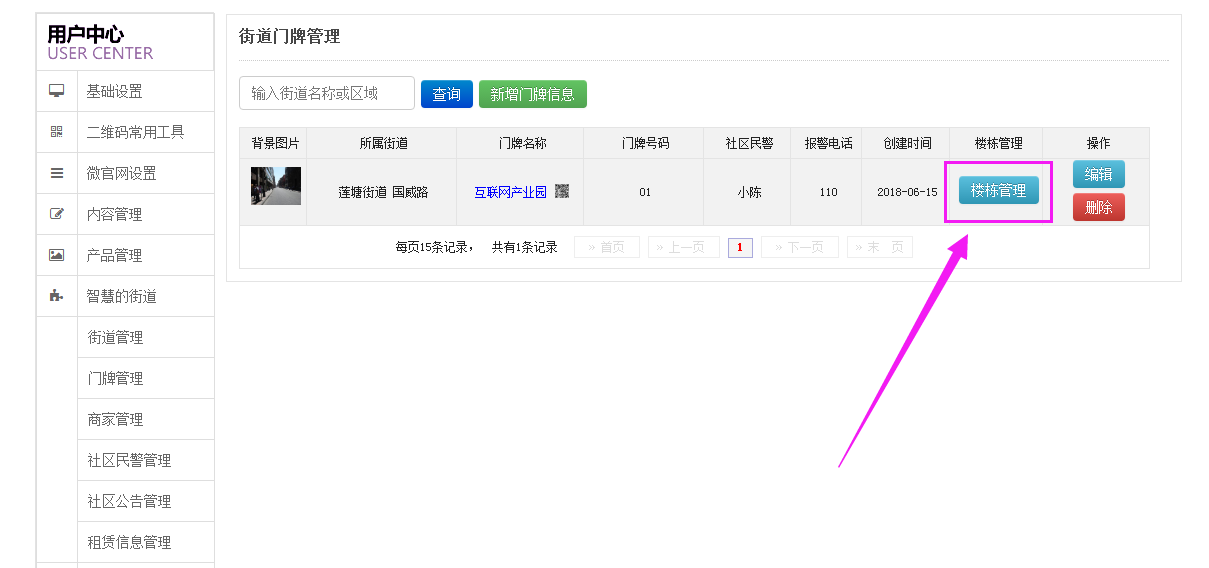This screenshot has width=1209, height=568.
Task: Click the 所属街道 column header
Action: (x=383, y=143)
